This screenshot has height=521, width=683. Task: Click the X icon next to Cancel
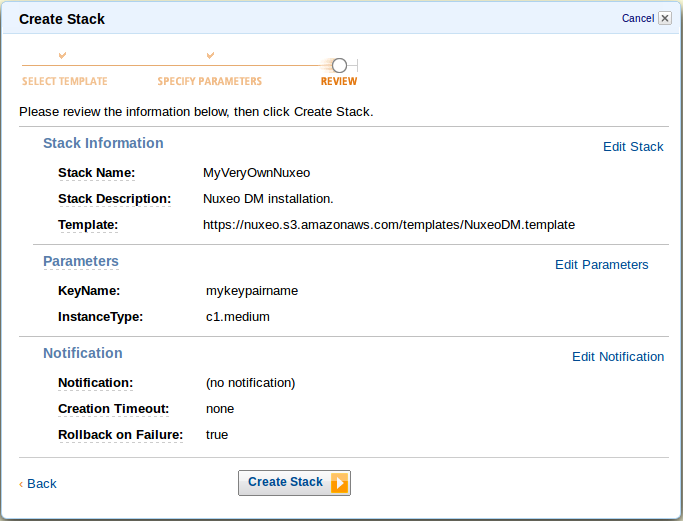click(665, 18)
